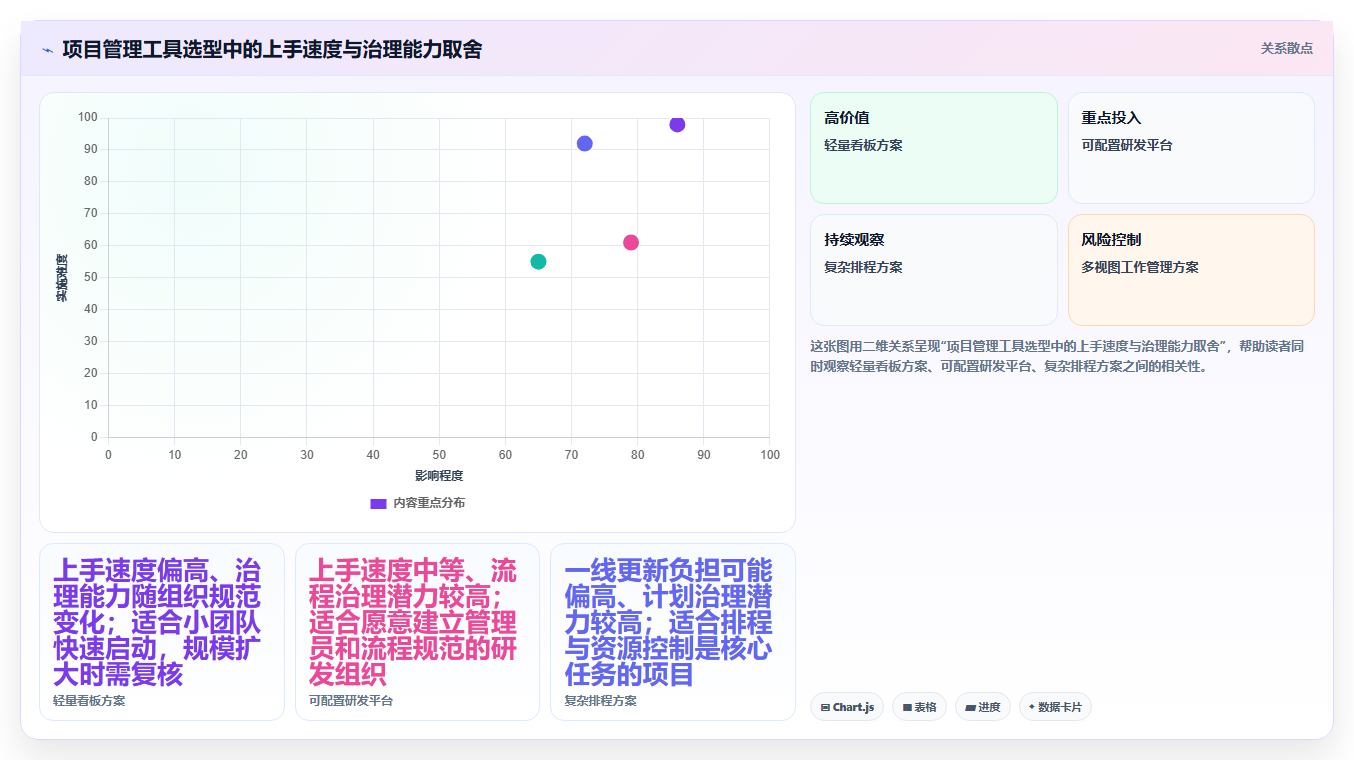Click the 轻量看板方案 caption under purple card
Screen dimensions: 1354x760
pyautogui.click(x=89, y=701)
